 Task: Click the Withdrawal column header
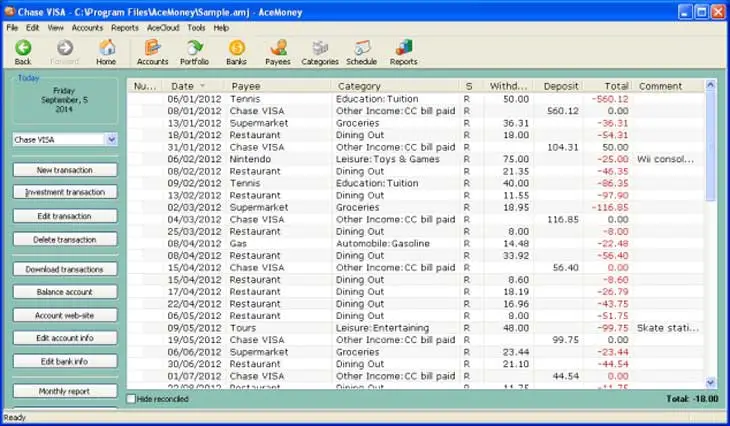508,86
